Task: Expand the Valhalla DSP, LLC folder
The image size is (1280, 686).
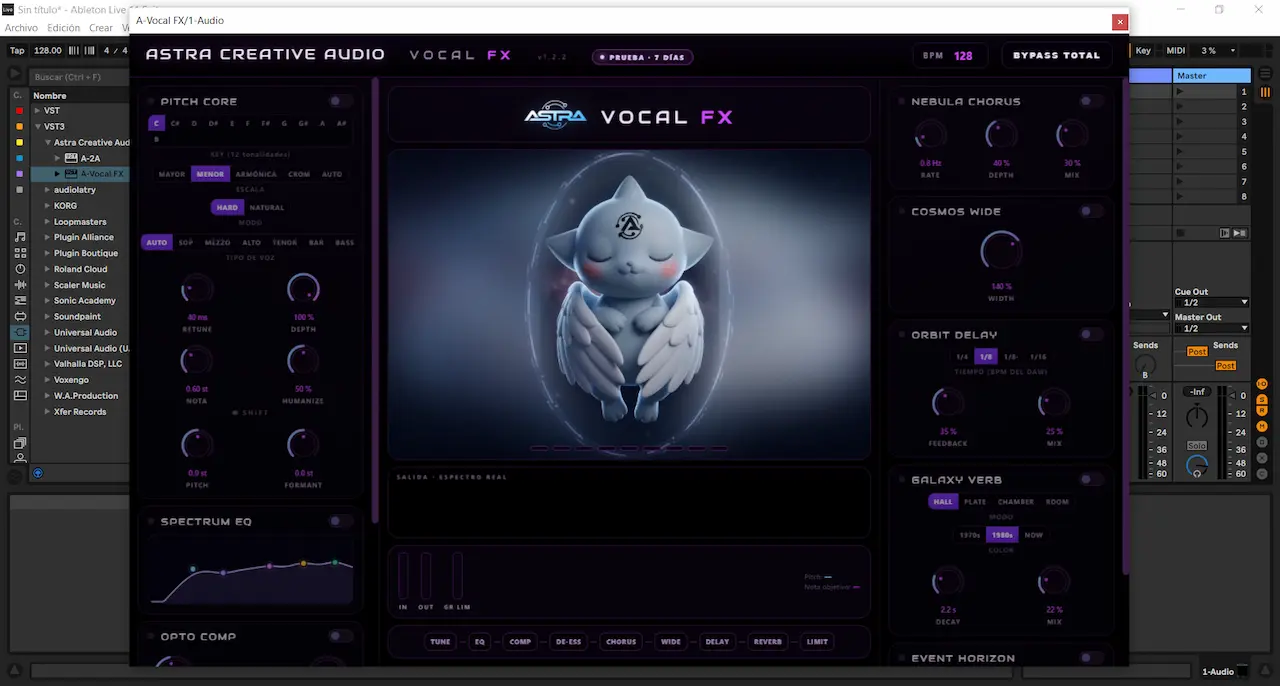Action: click(x=47, y=364)
